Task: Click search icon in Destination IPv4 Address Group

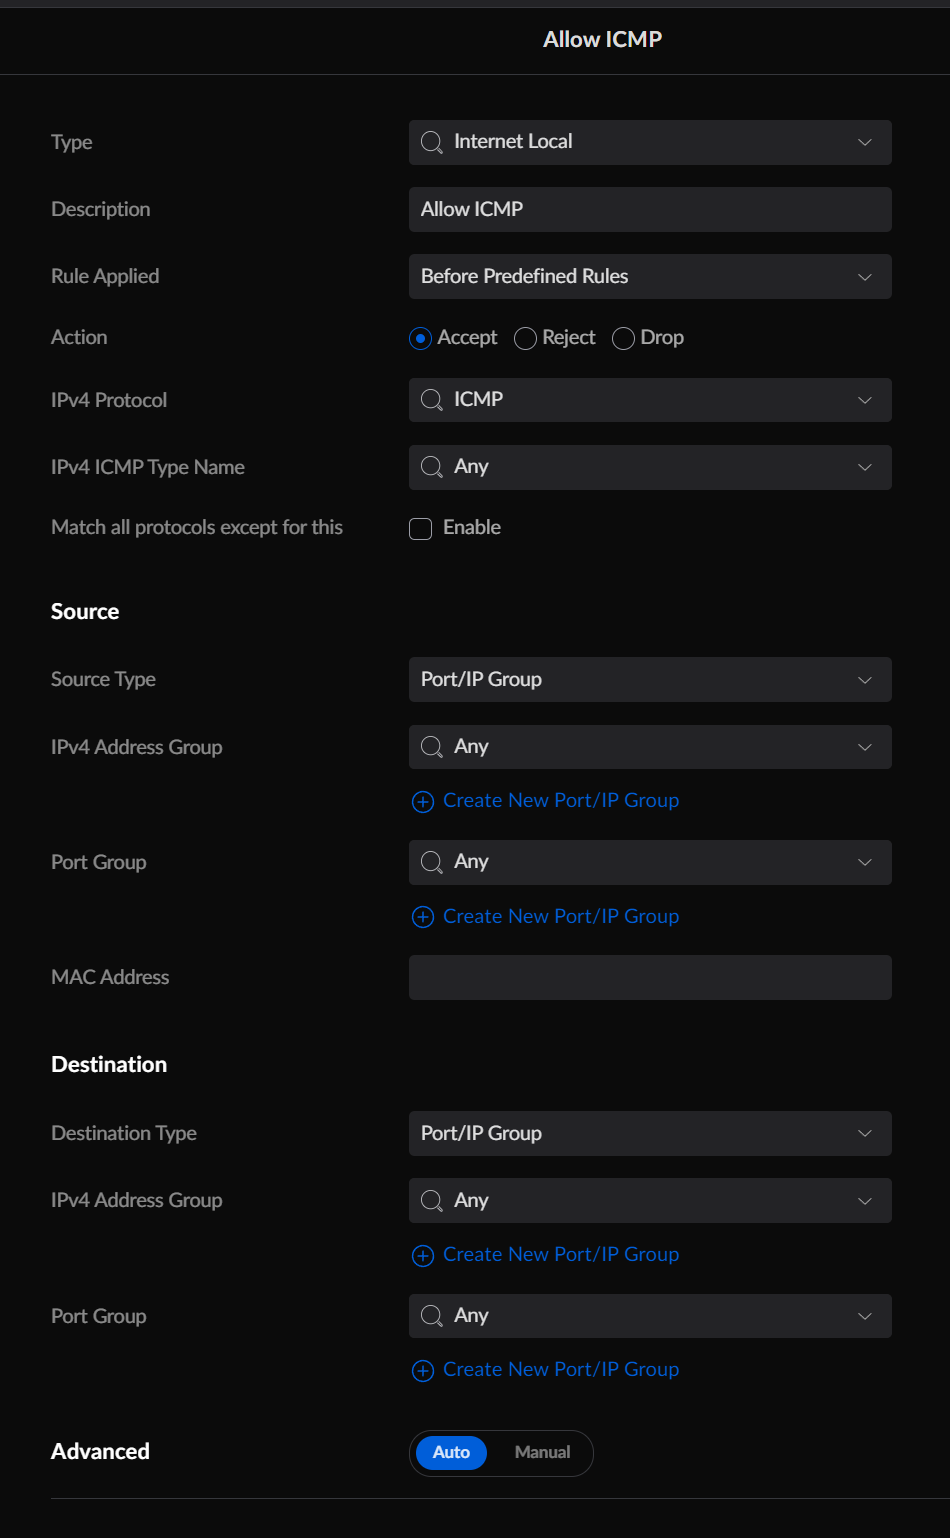Action: point(431,1201)
